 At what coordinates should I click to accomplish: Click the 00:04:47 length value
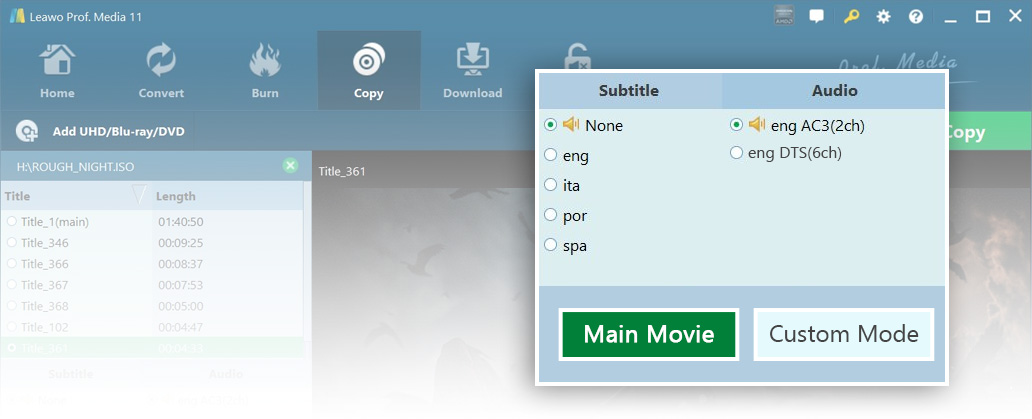[180, 327]
